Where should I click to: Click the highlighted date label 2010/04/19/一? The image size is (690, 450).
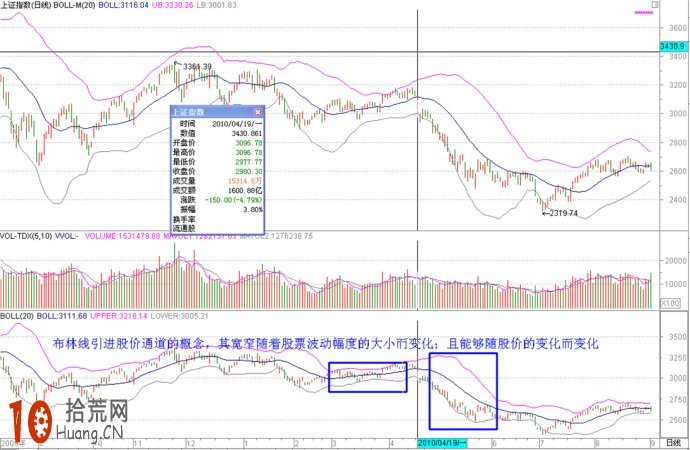click(x=443, y=443)
